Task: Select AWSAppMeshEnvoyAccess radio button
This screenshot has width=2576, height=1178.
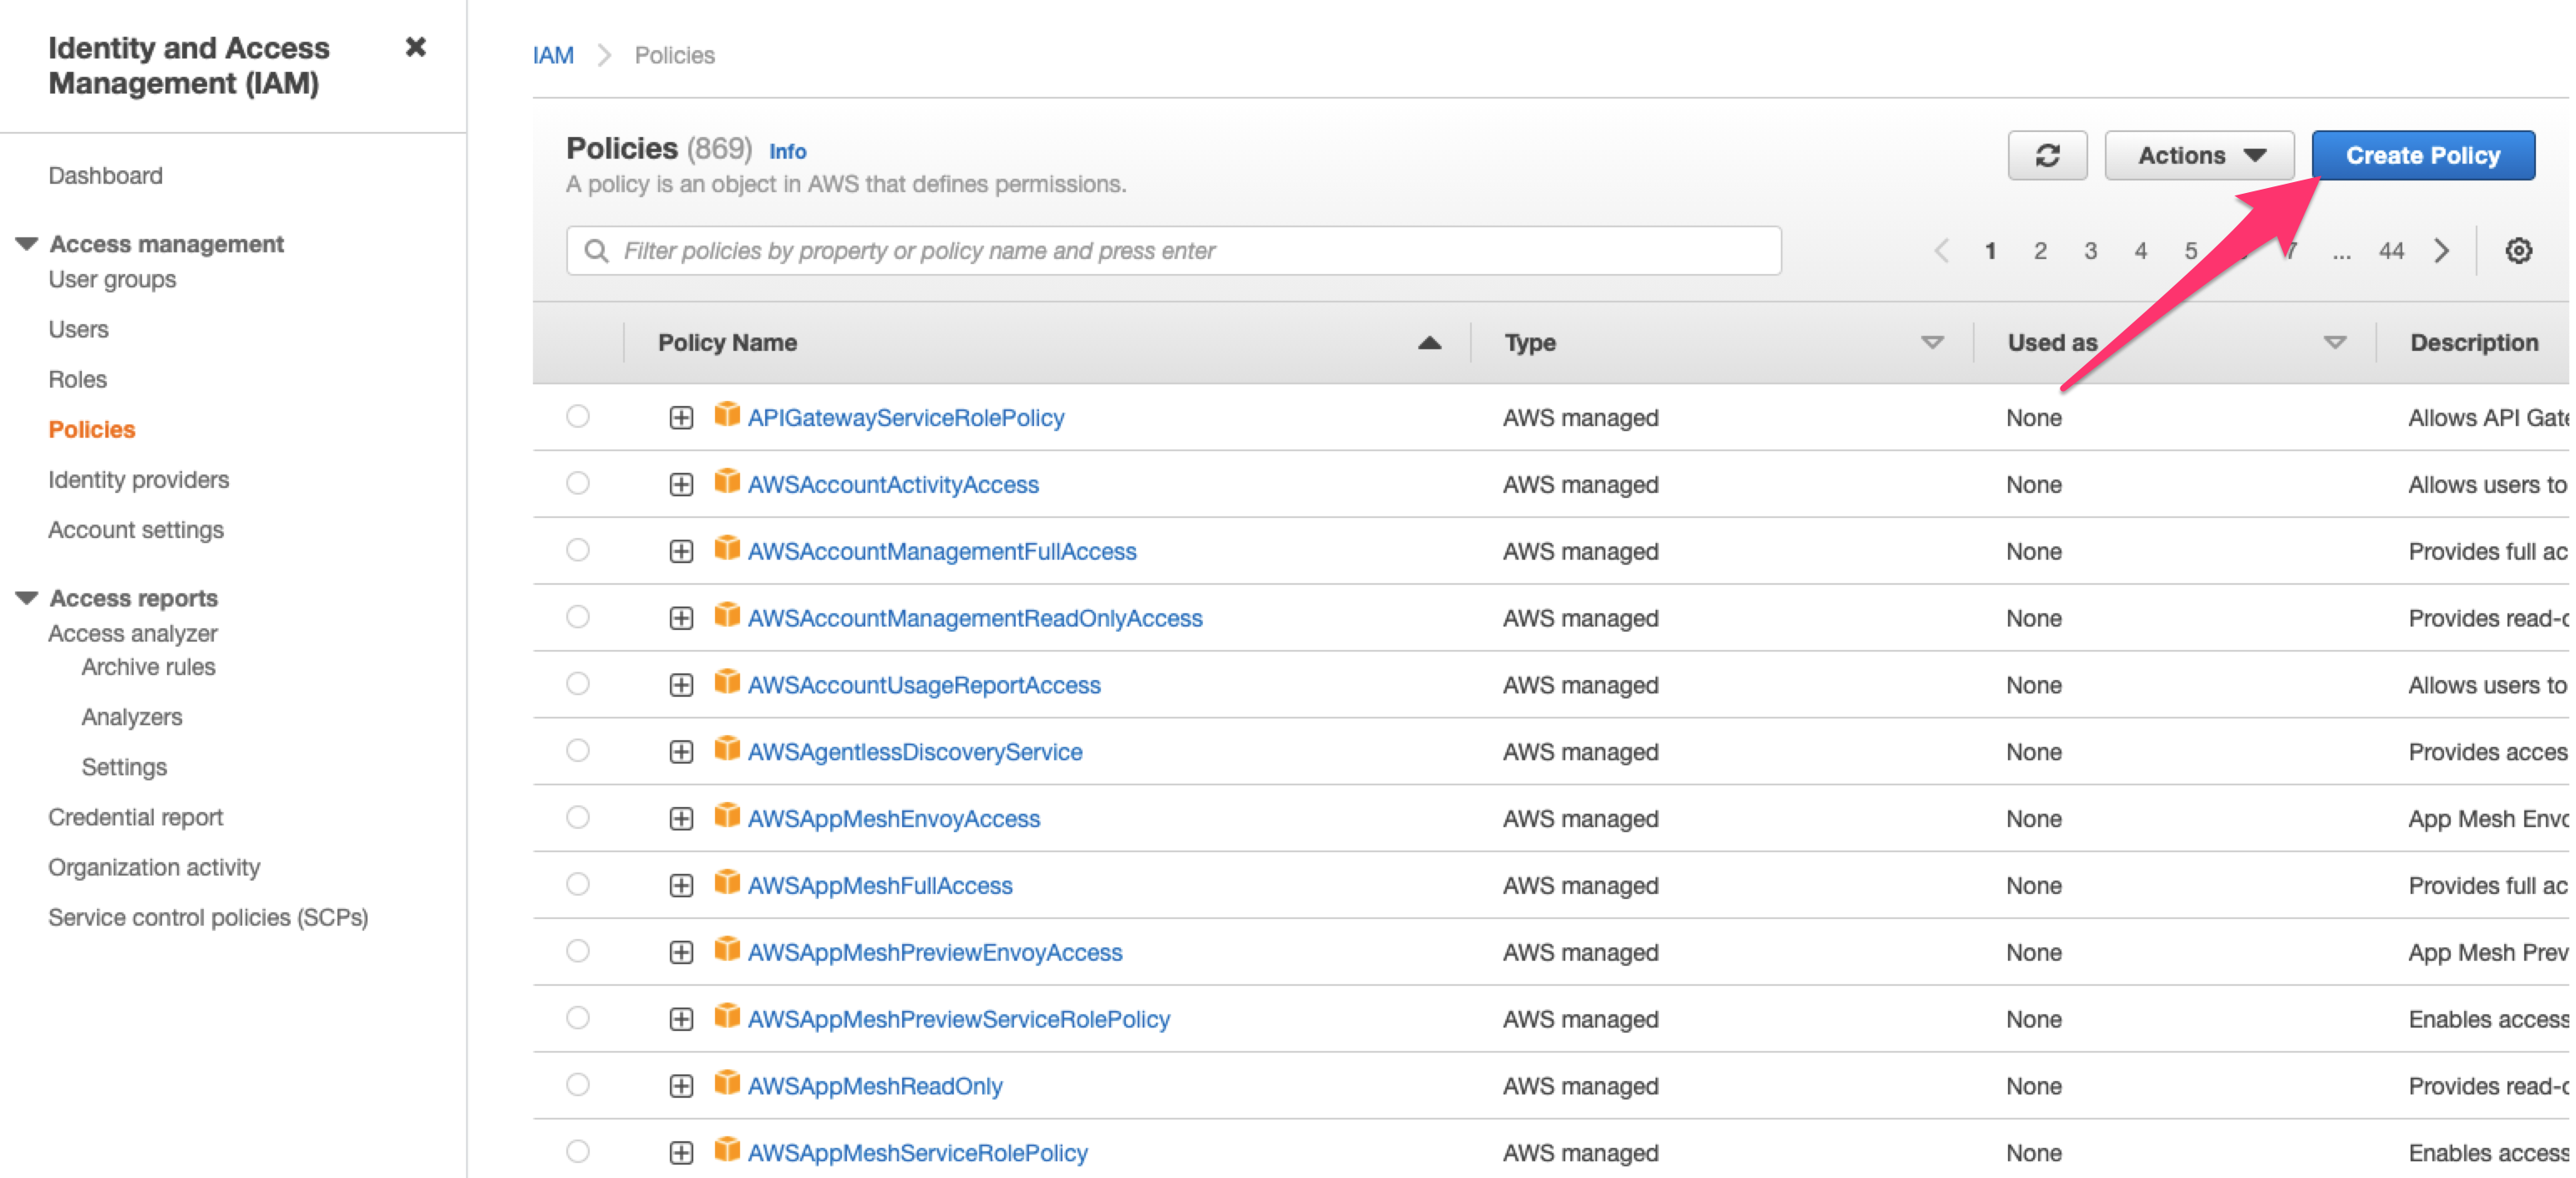Action: click(x=578, y=818)
